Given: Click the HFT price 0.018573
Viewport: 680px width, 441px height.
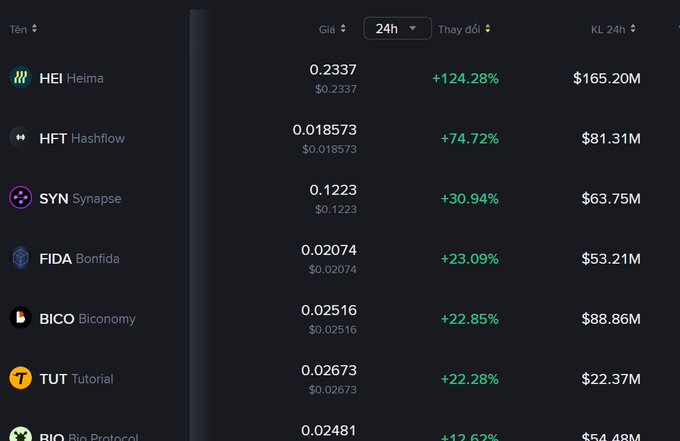Looking at the screenshot, I should point(324,130).
